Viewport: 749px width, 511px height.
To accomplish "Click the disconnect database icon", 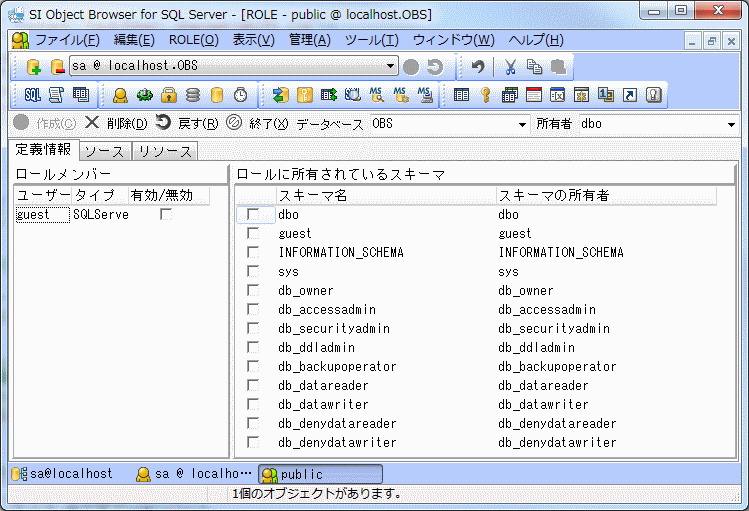I will coord(57,67).
